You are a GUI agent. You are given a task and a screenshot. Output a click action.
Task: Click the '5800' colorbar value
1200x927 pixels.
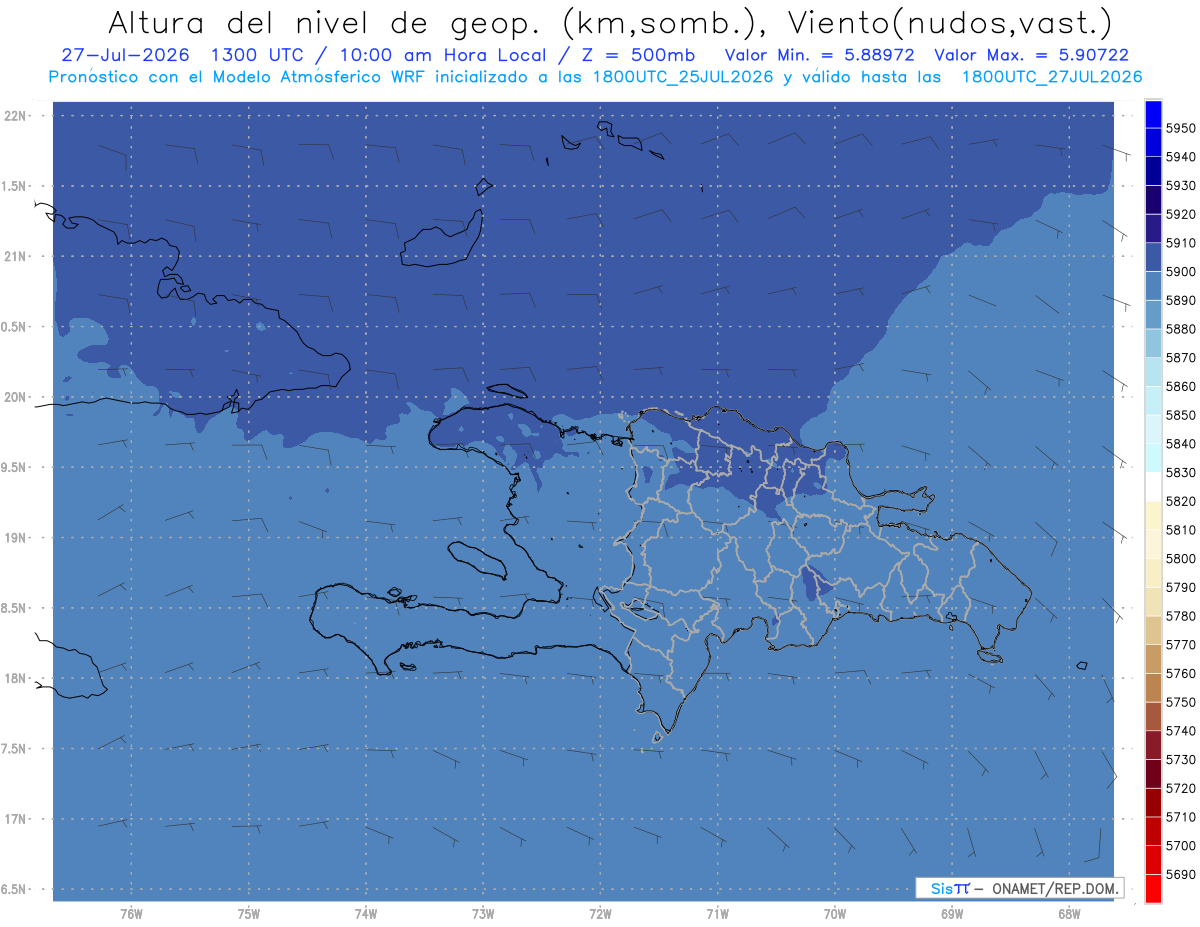[1181, 558]
